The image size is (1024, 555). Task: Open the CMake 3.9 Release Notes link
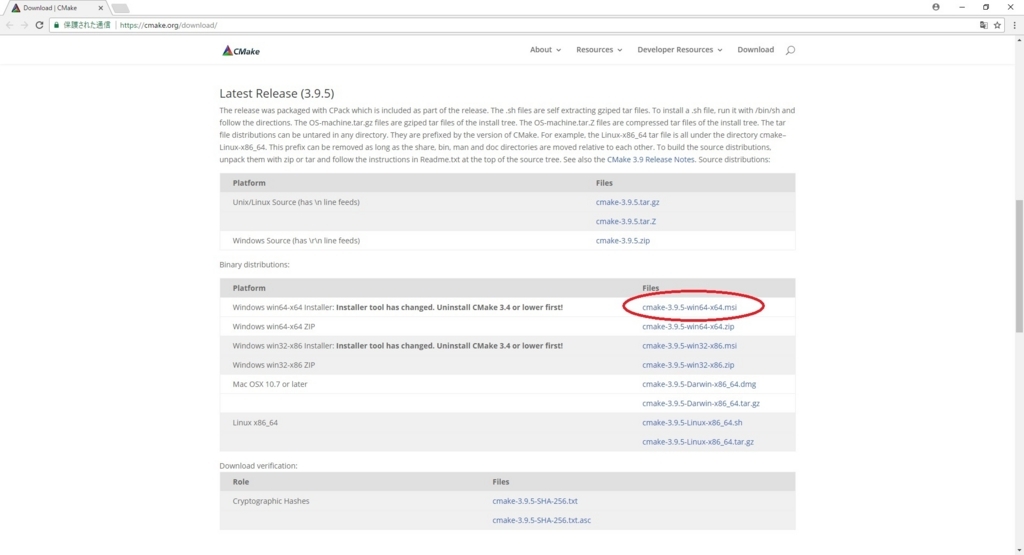(x=650, y=159)
